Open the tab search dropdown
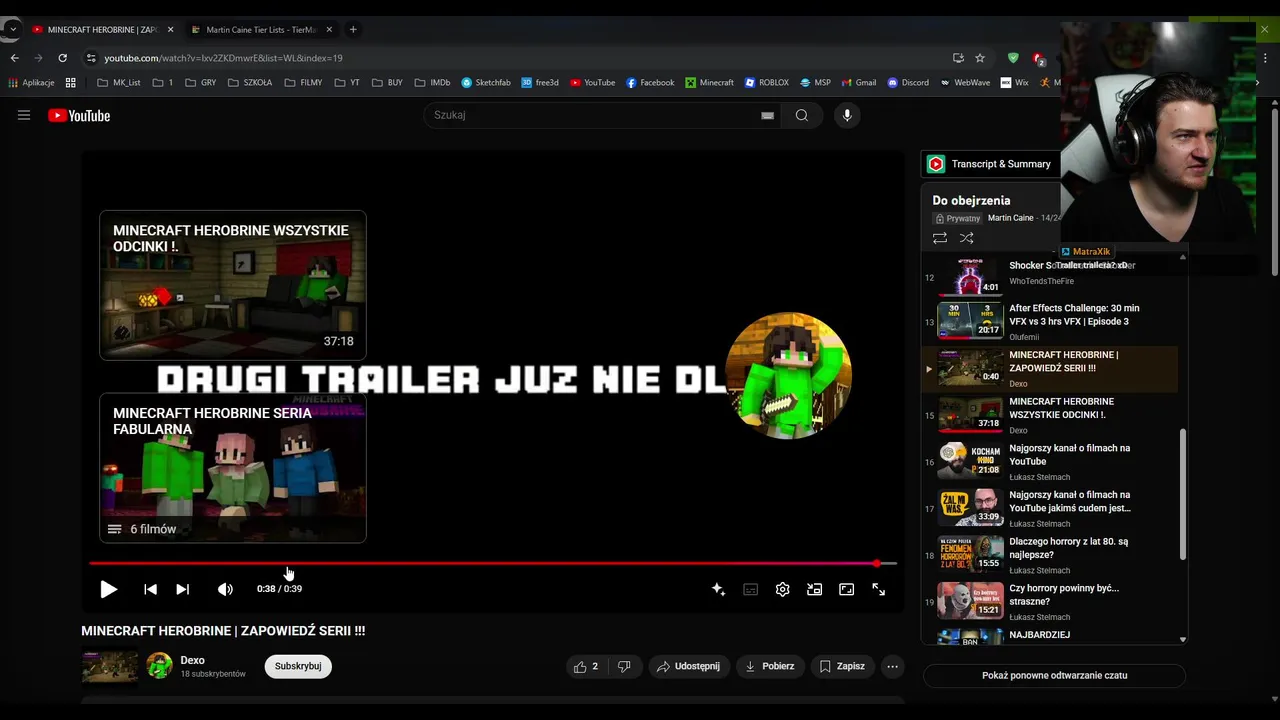This screenshot has width=1280, height=720. 12,30
